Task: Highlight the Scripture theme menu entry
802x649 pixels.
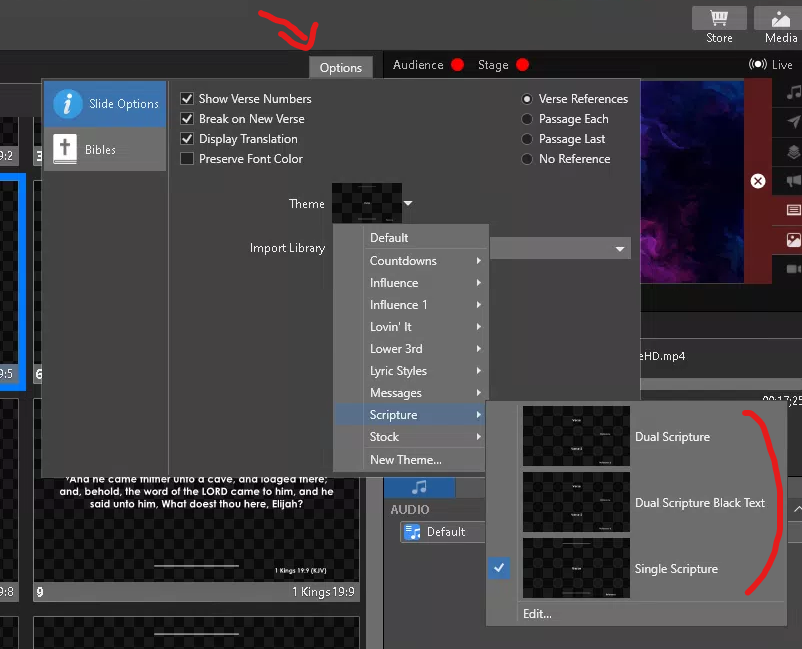Action: pyautogui.click(x=410, y=414)
